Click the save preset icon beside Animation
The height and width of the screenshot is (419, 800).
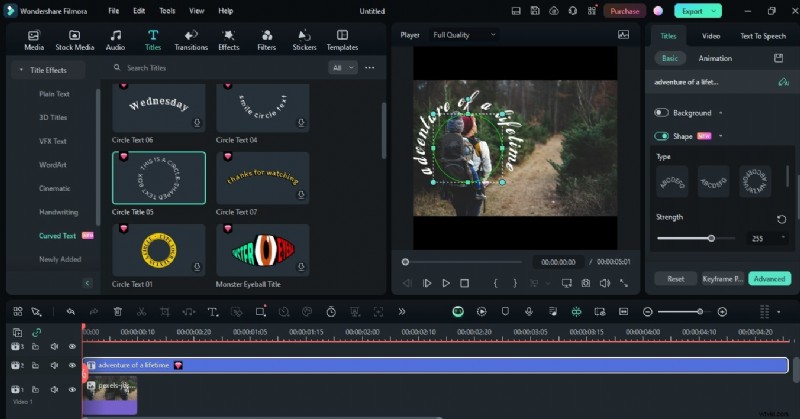tap(779, 58)
